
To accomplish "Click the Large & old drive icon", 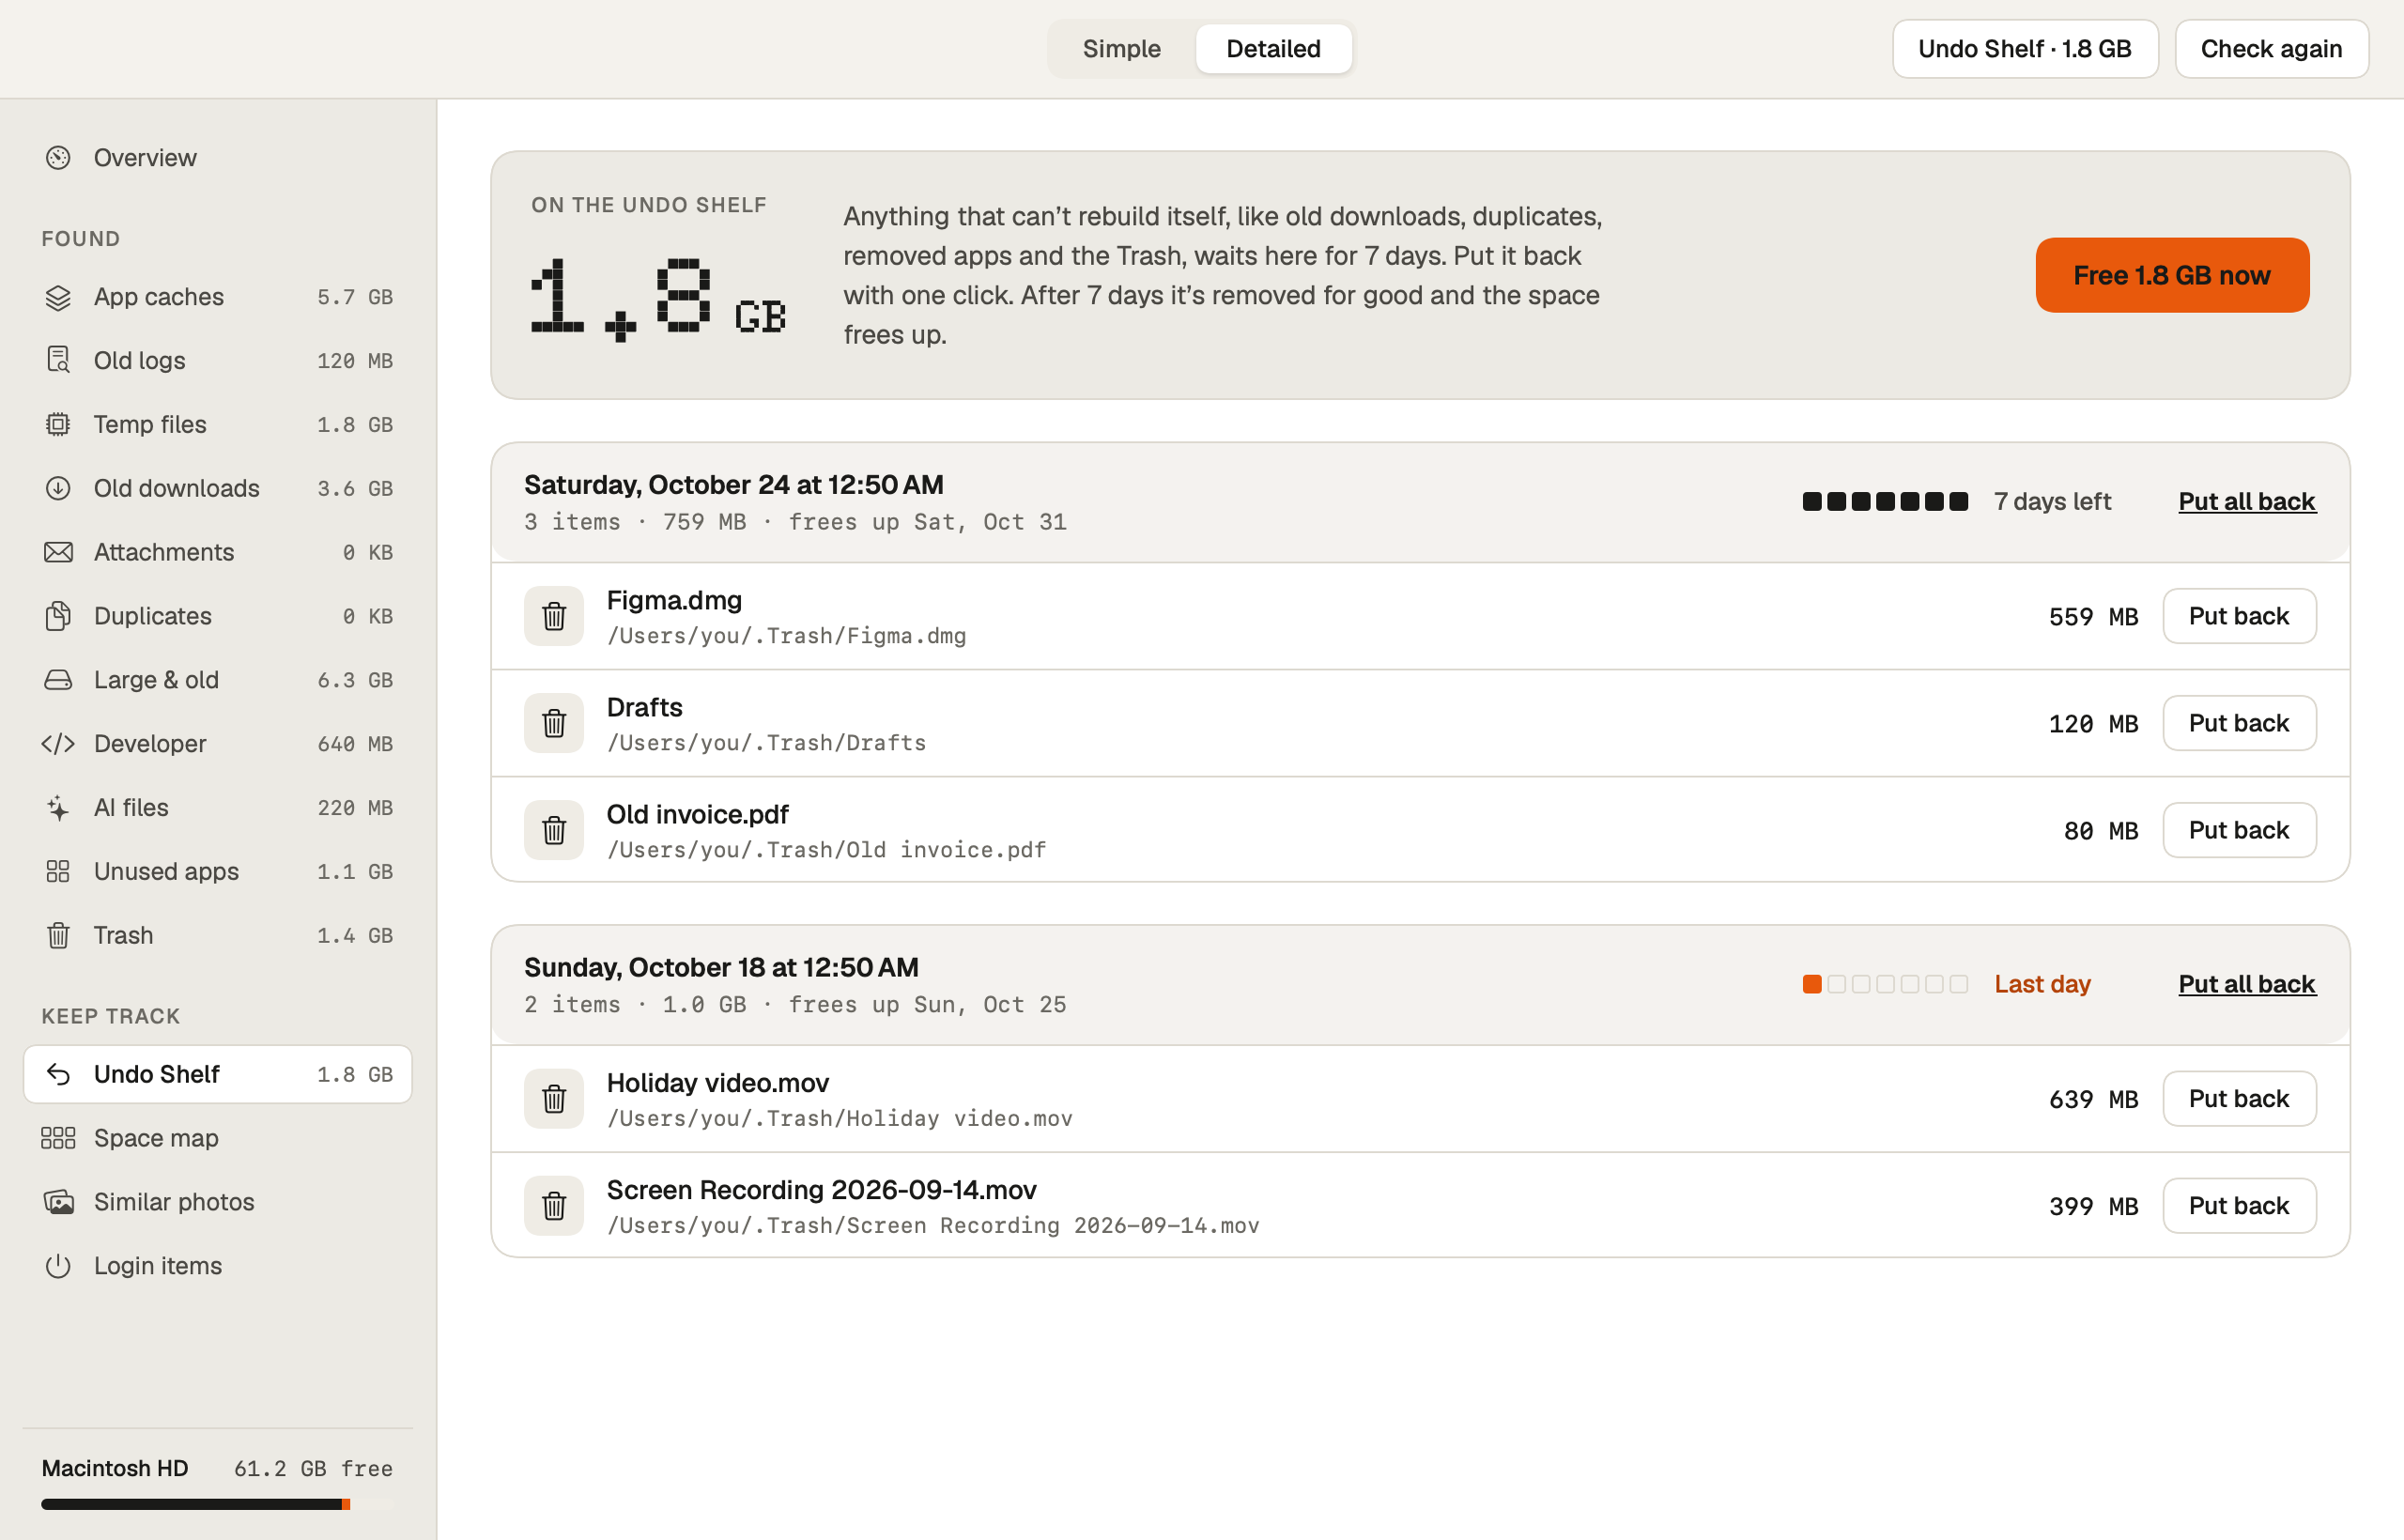I will point(58,680).
